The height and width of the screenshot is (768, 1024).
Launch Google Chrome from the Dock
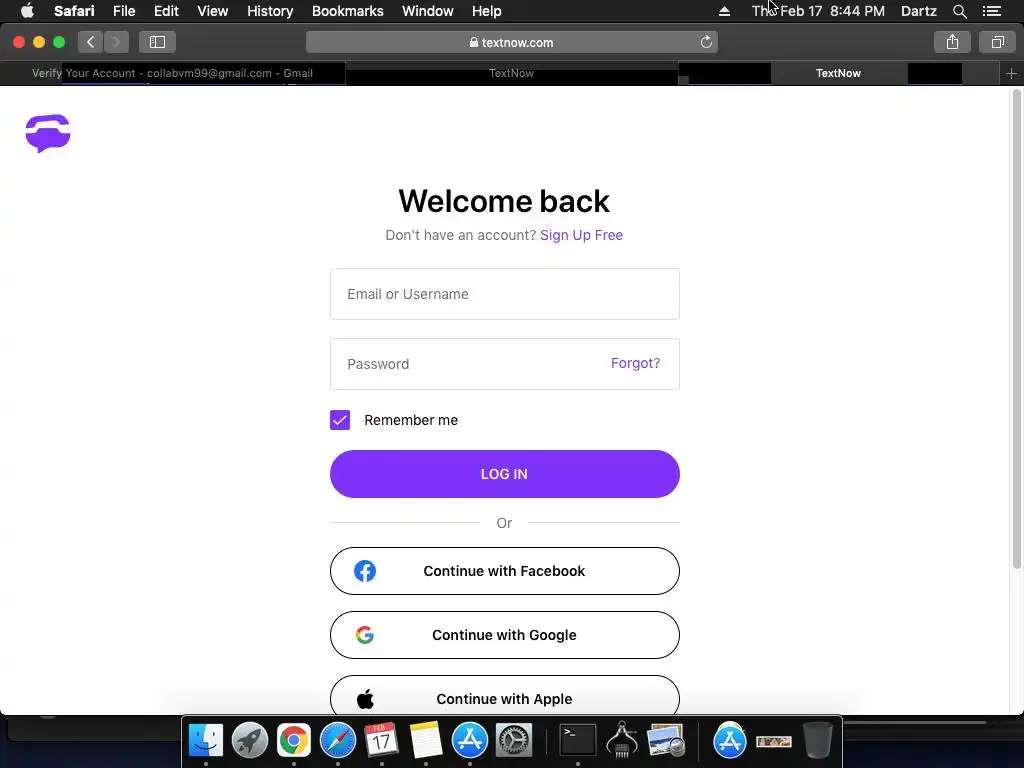tap(294, 741)
